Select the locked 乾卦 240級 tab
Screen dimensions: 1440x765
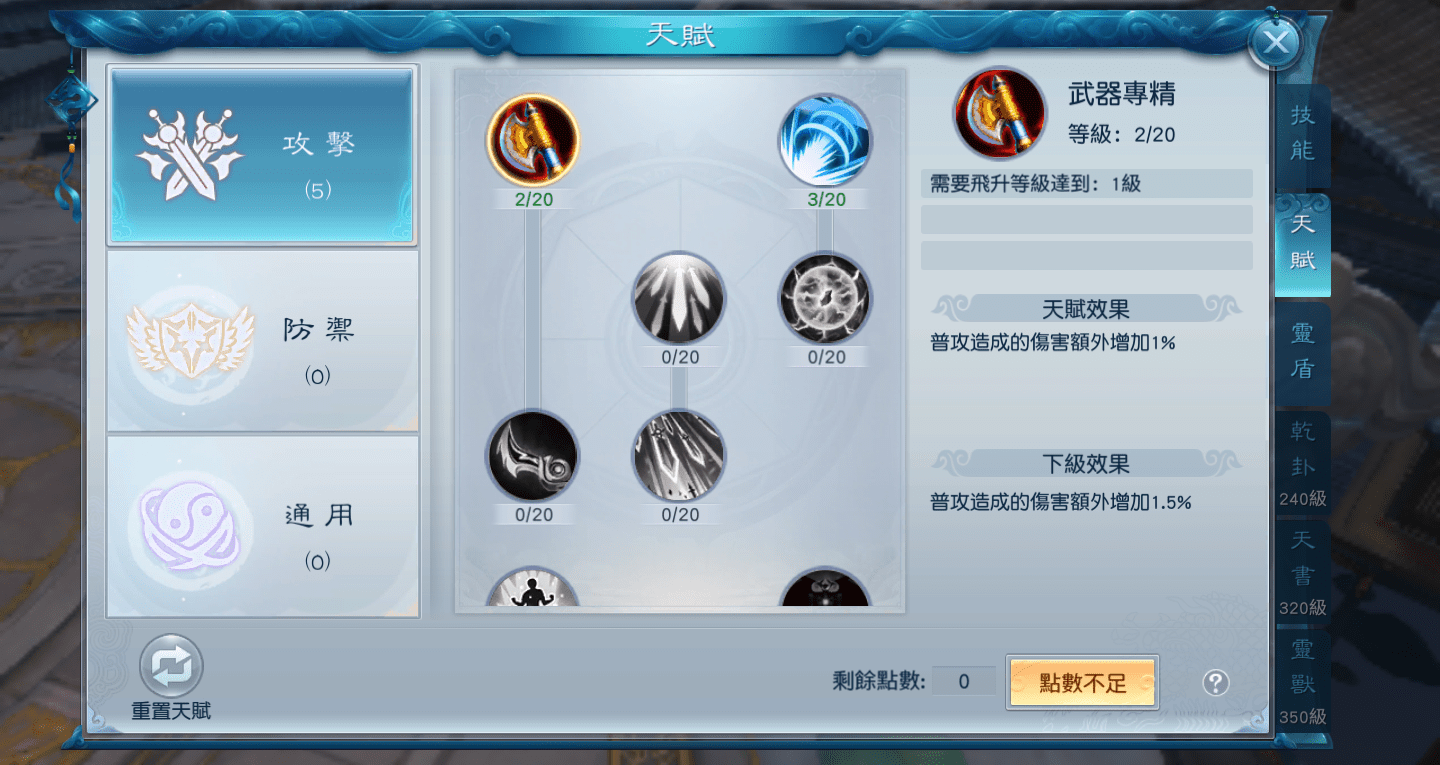(1302, 462)
